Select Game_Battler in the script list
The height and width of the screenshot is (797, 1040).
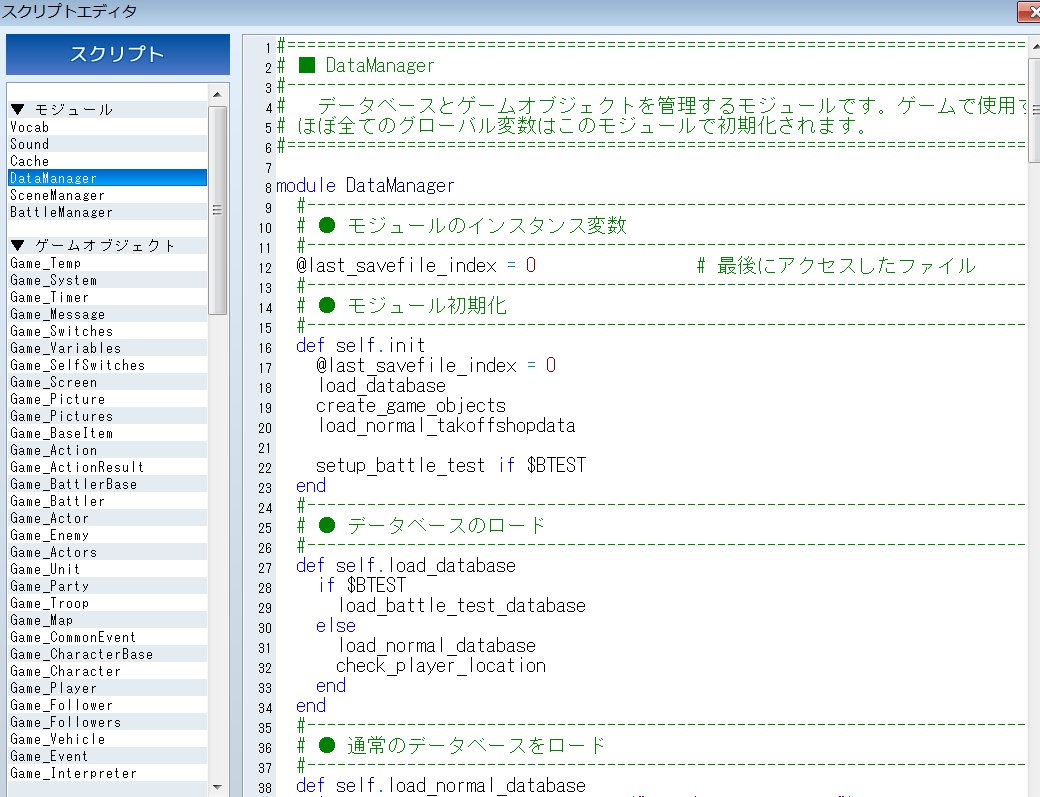pyautogui.click(x=107, y=501)
